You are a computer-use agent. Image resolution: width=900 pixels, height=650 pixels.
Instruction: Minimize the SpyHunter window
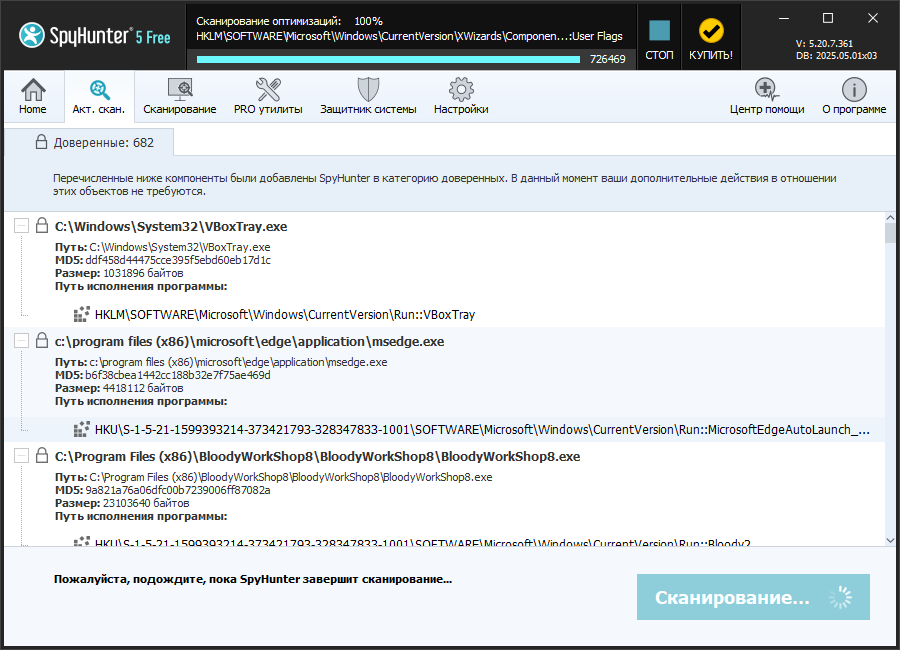783,18
